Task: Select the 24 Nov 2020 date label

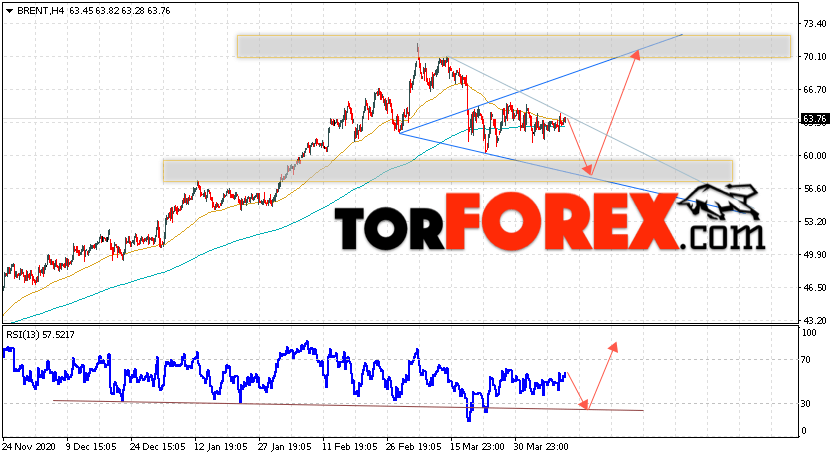Action: (x=29, y=446)
